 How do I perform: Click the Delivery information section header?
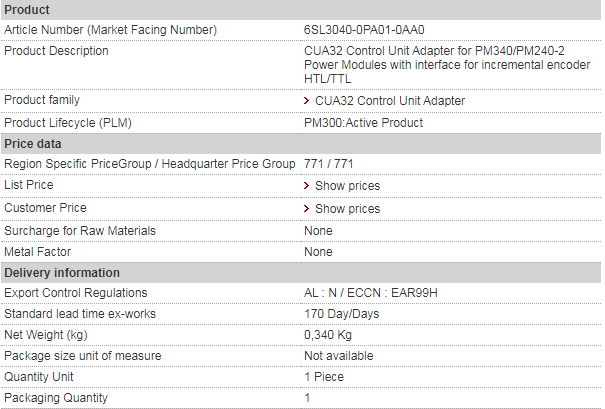pyautogui.click(x=301, y=272)
